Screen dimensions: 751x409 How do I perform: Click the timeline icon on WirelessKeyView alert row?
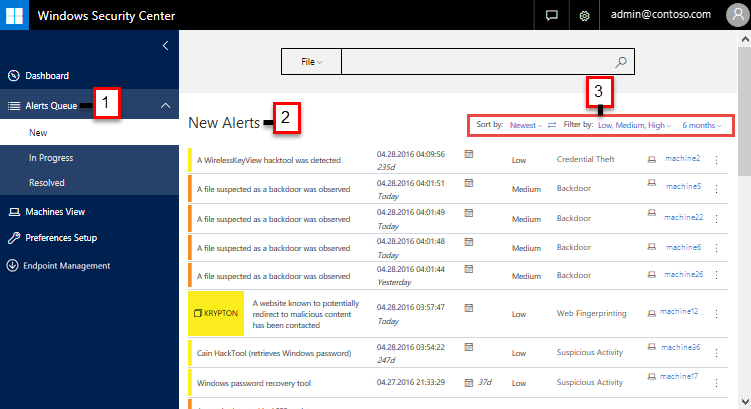click(x=469, y=154)
